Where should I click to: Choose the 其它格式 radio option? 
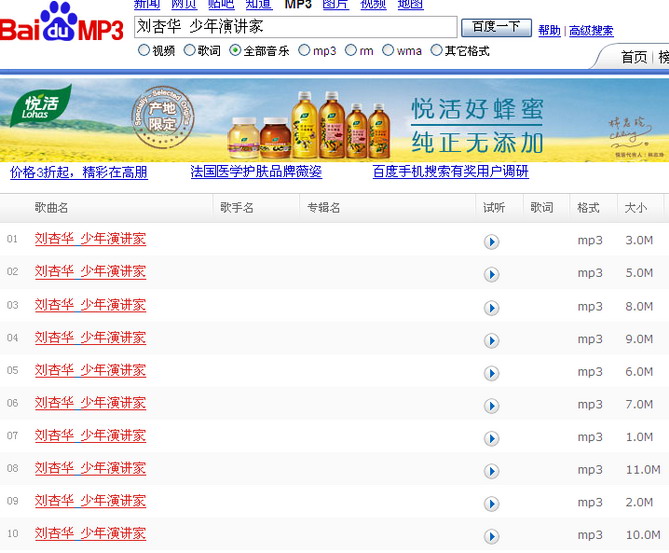click(436, 50)
